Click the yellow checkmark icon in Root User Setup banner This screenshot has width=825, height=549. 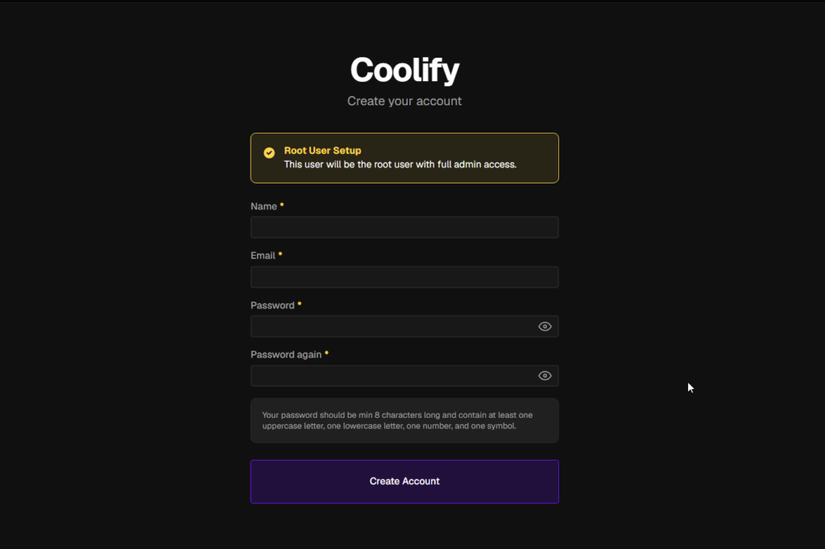pos(269,153)
